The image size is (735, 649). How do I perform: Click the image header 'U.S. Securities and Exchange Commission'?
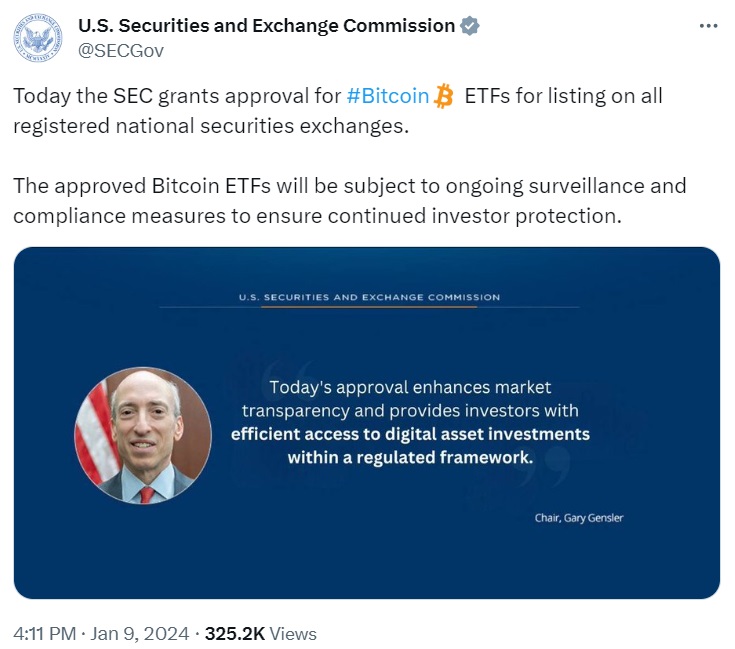[369, 297]
